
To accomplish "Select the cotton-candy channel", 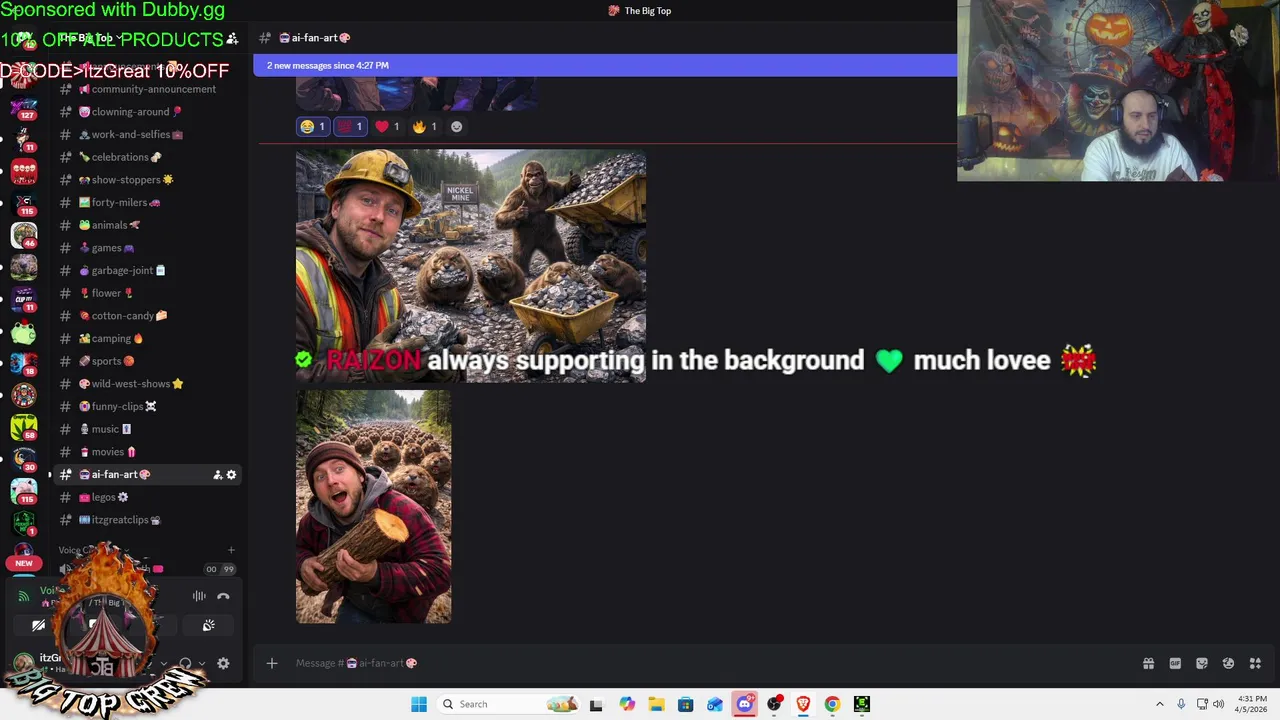I will click(148, 316).
